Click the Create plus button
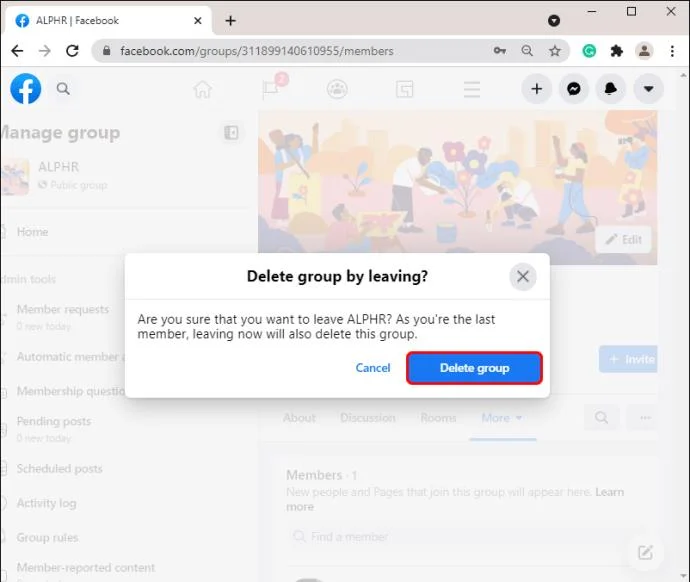The width and height of the screenshot is (690, 582). [536, 89]
